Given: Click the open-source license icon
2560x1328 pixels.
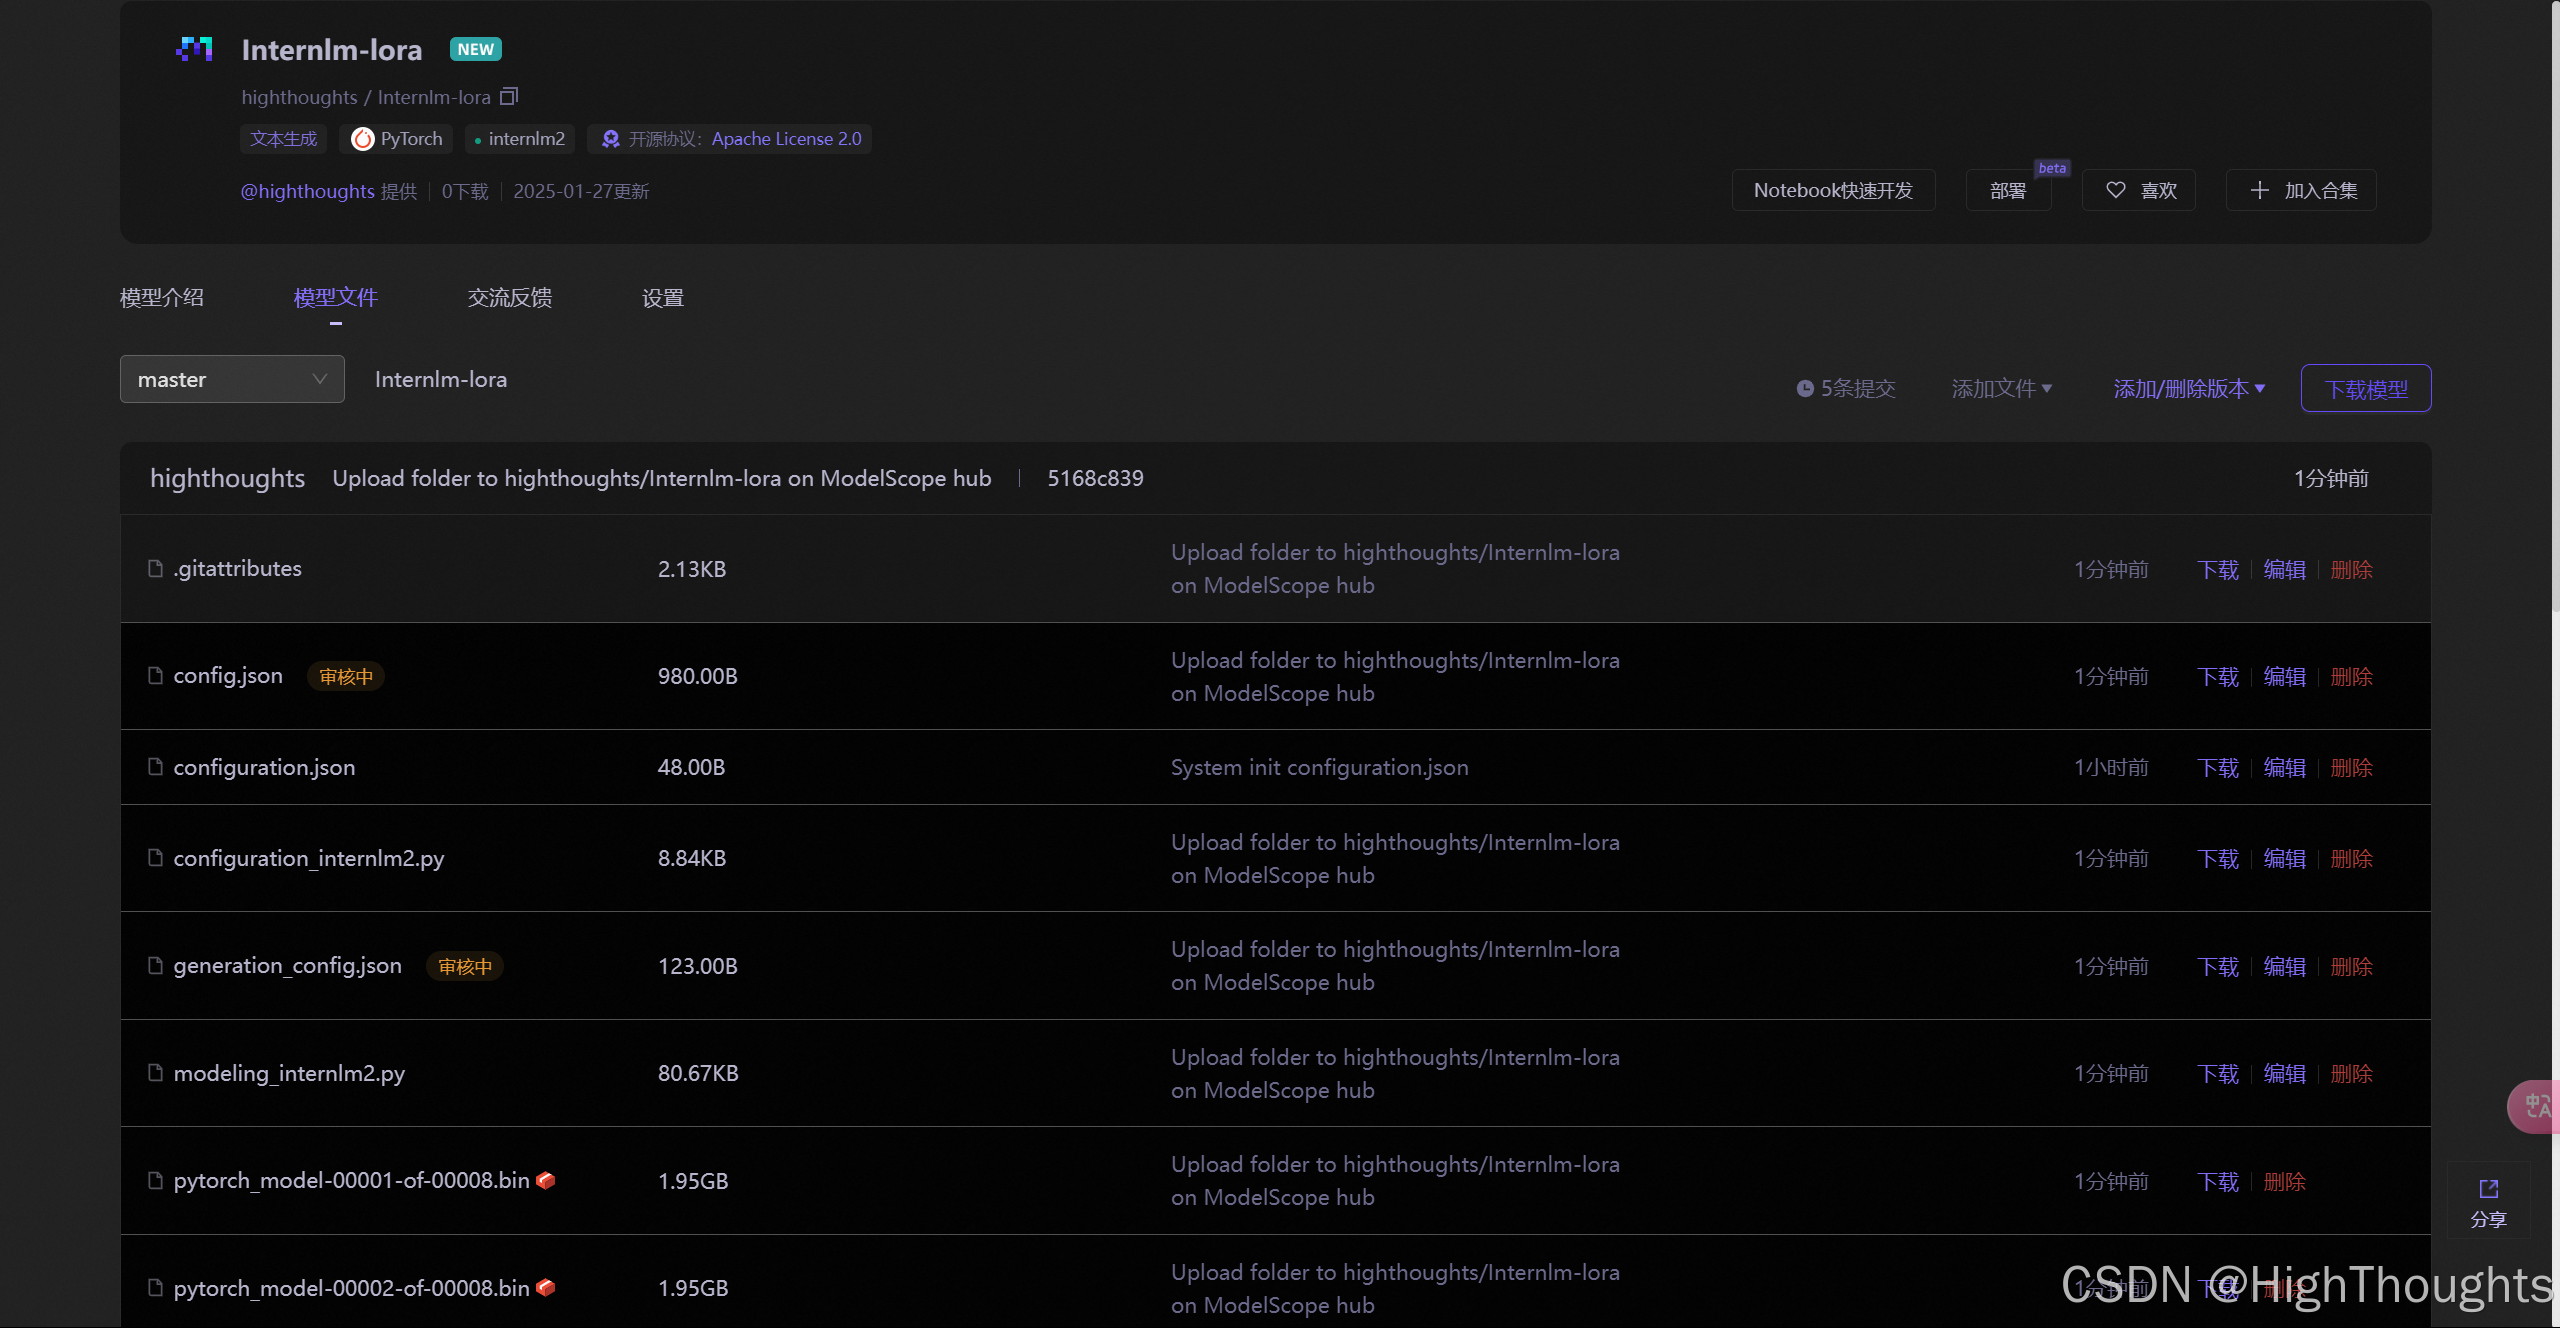Looking at the screenshot, I should point(610,139).
